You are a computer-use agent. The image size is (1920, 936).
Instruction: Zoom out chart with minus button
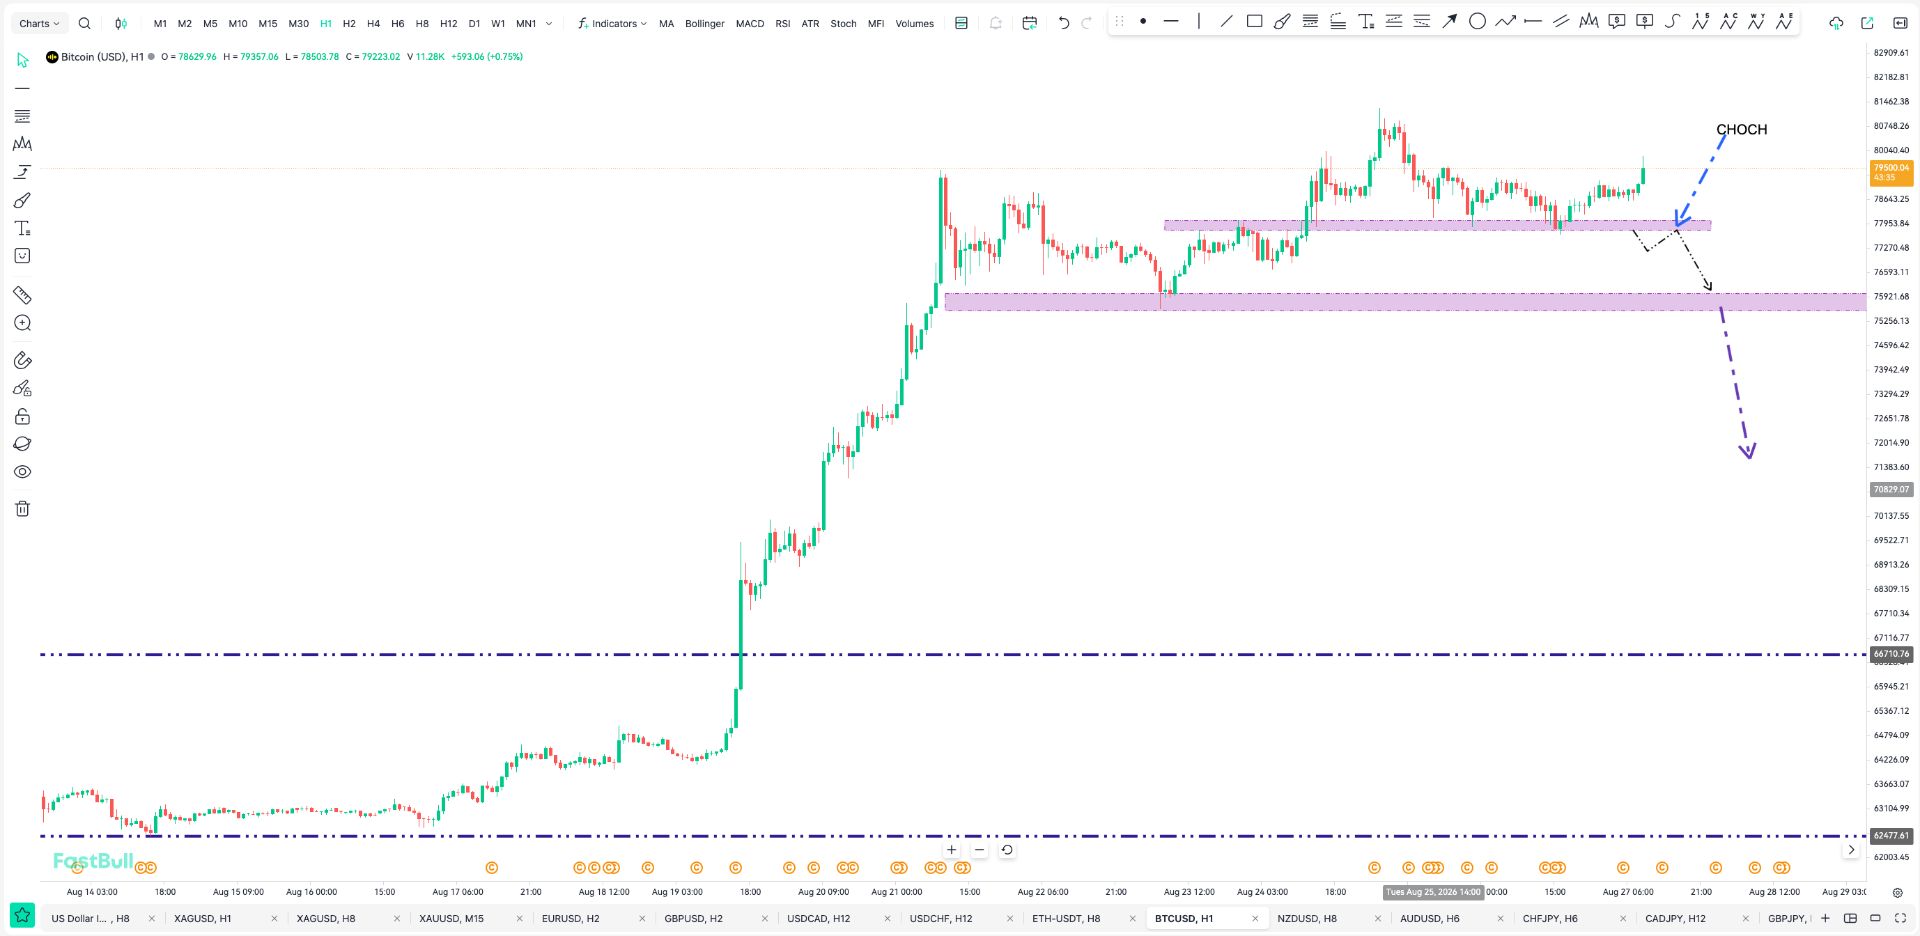tap(979, 850)
